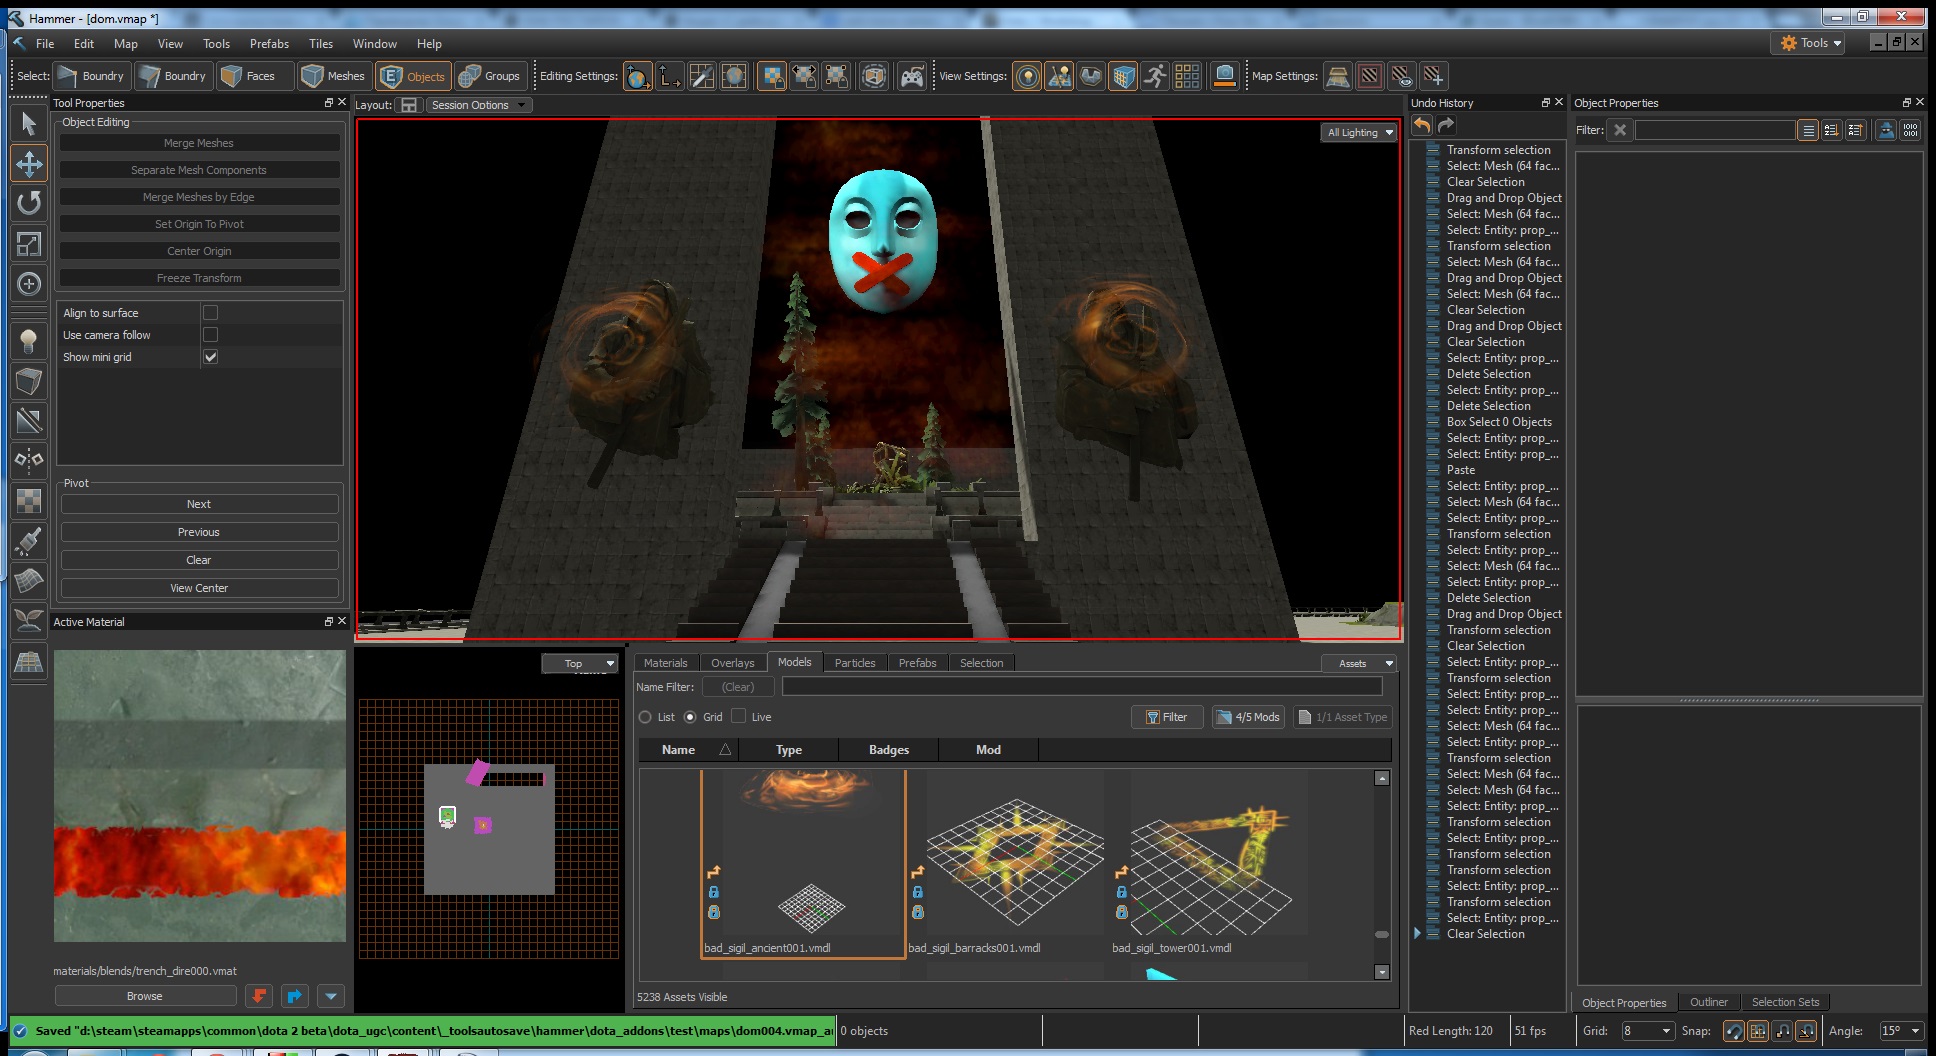Select the Grid view radio button
The width and height of the screenshot is (1936, 1056).
coord(690,717)
